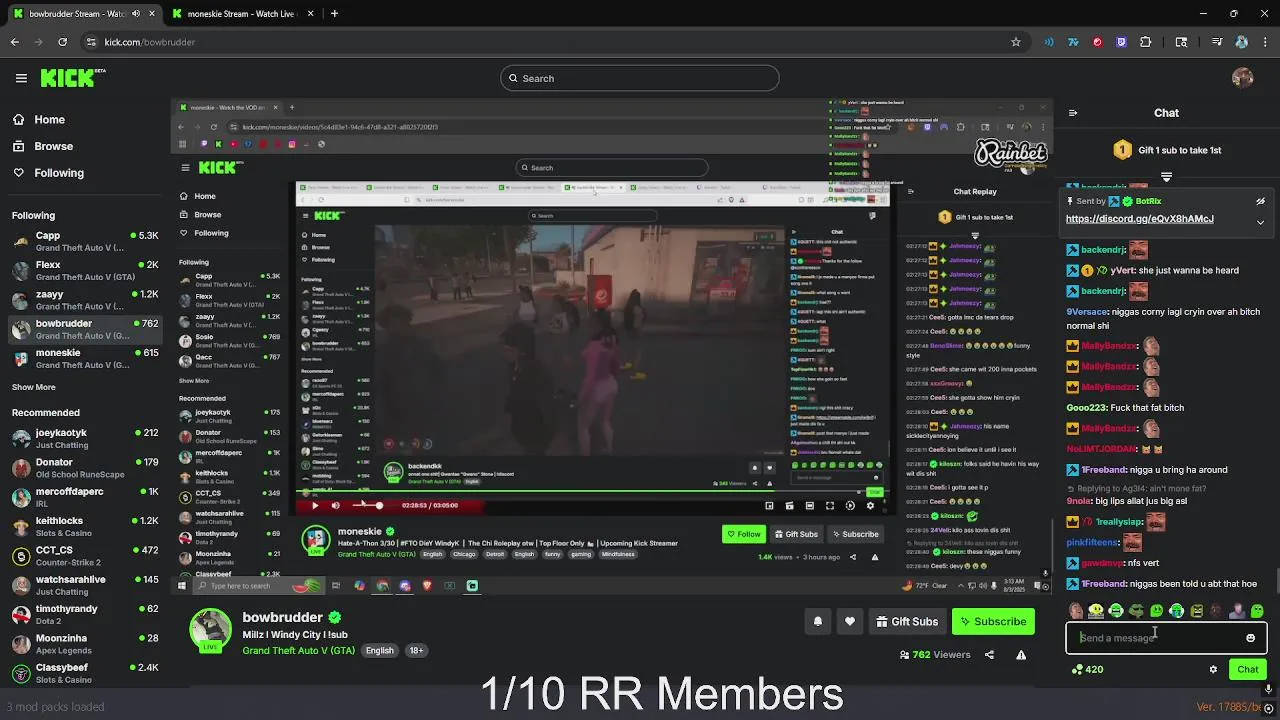This screenshot has height=720, width=1280.
Task: Open Donator in Recommended
Action: point(85,468)
